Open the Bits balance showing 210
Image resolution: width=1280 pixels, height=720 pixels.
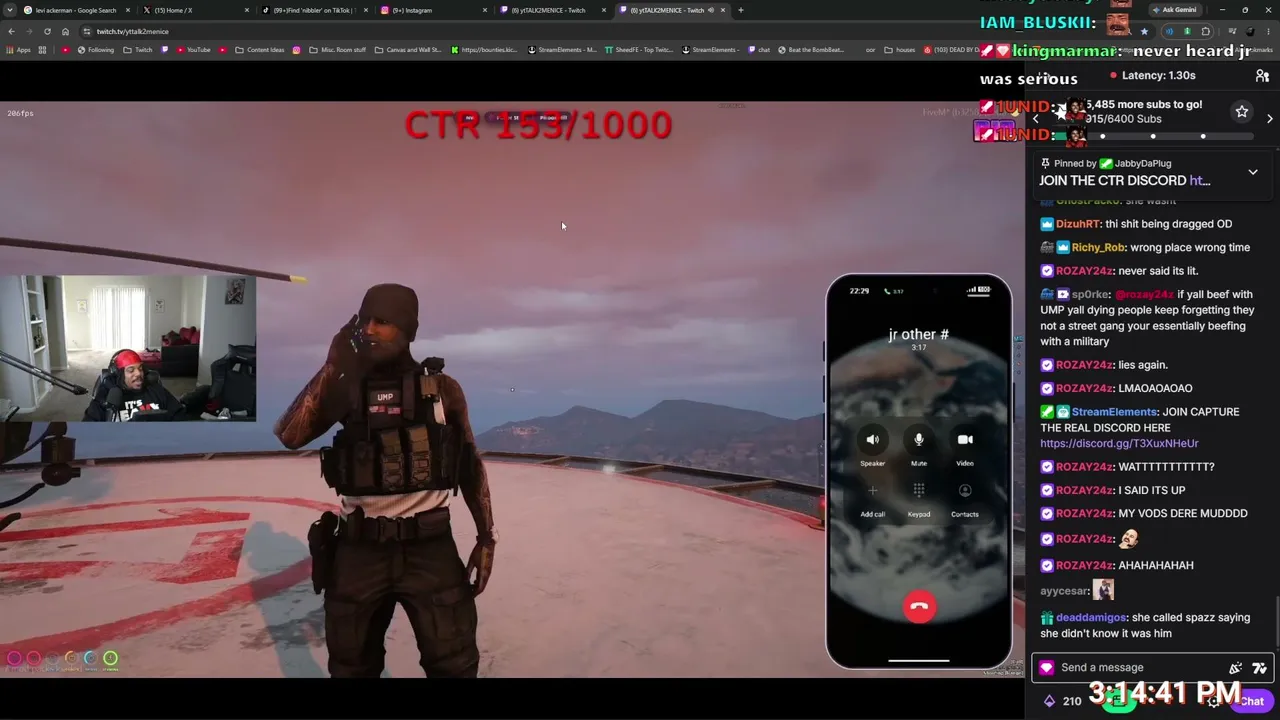1061,701
